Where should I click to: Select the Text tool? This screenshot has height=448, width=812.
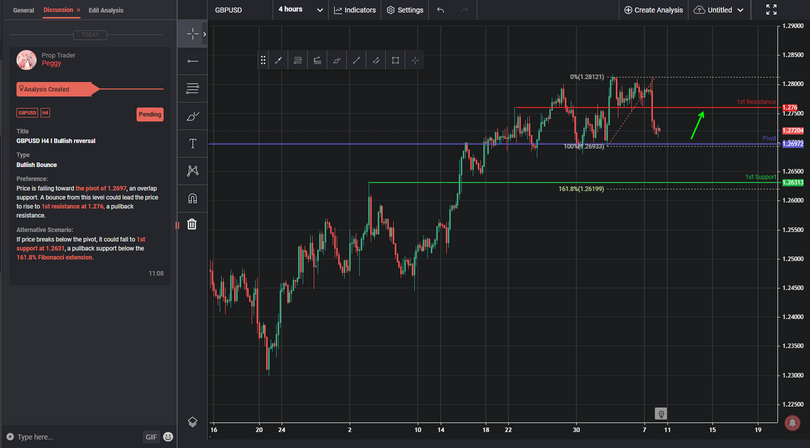pyautogui.click(x=192, y=143)
